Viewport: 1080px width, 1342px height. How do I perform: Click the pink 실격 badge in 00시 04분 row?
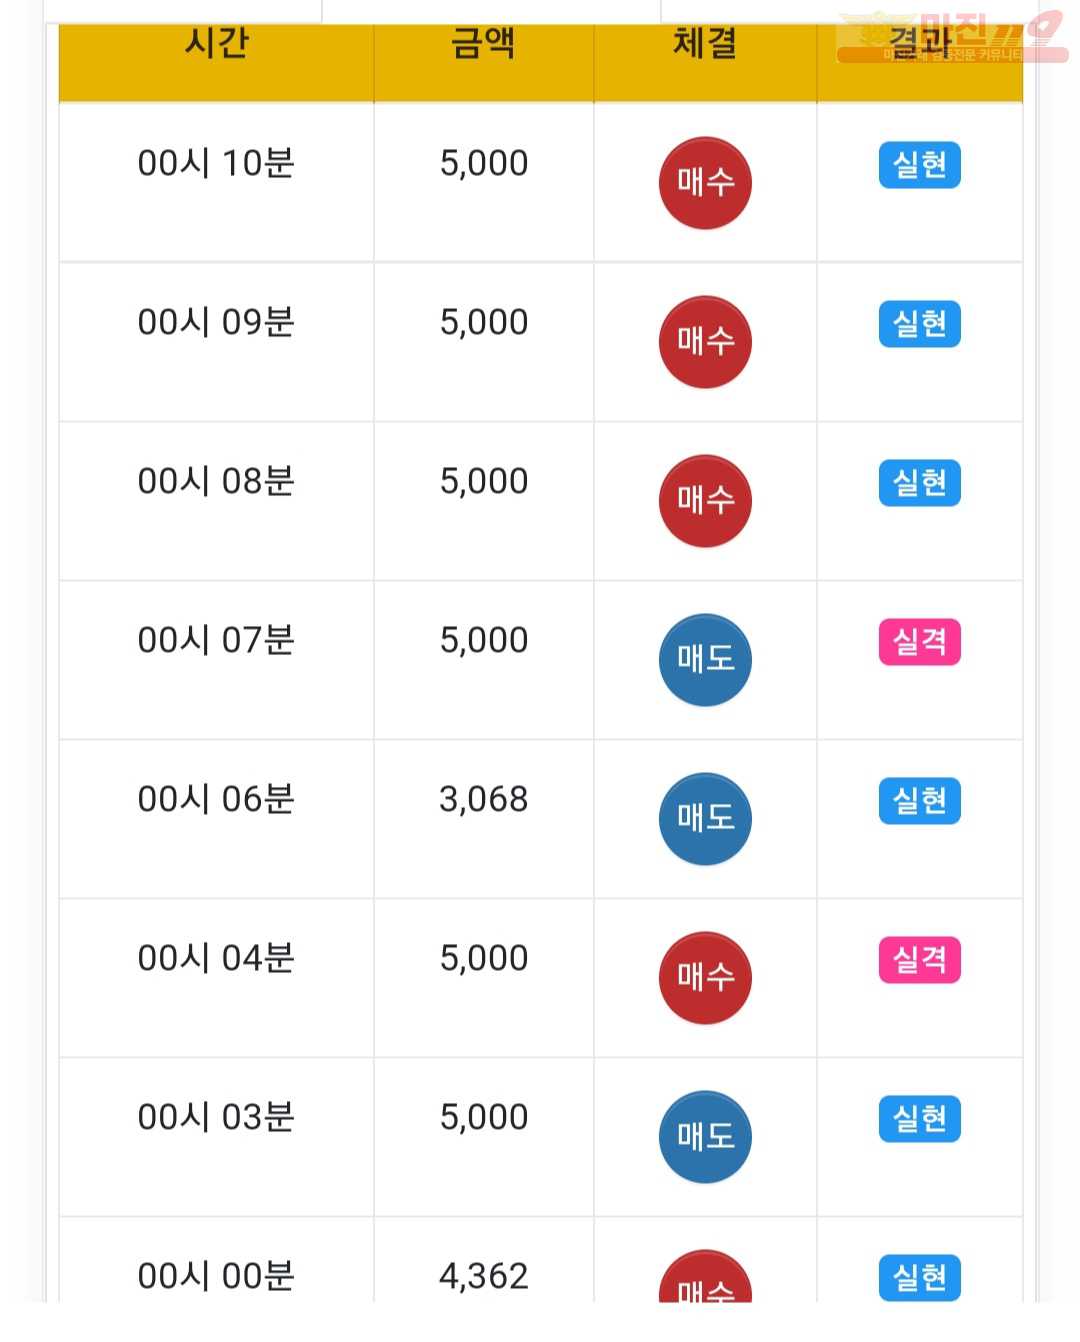point(920,960)
